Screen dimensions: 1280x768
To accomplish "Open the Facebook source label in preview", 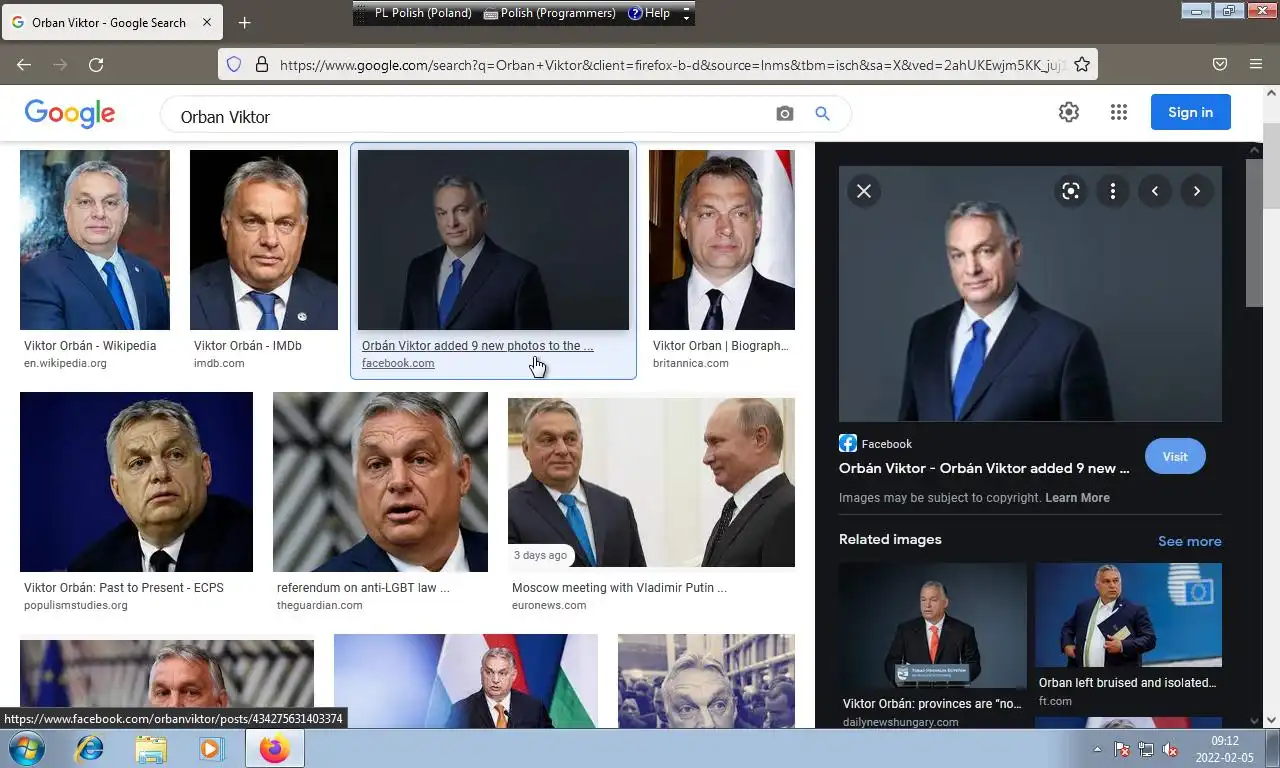I will click(876, 444).
